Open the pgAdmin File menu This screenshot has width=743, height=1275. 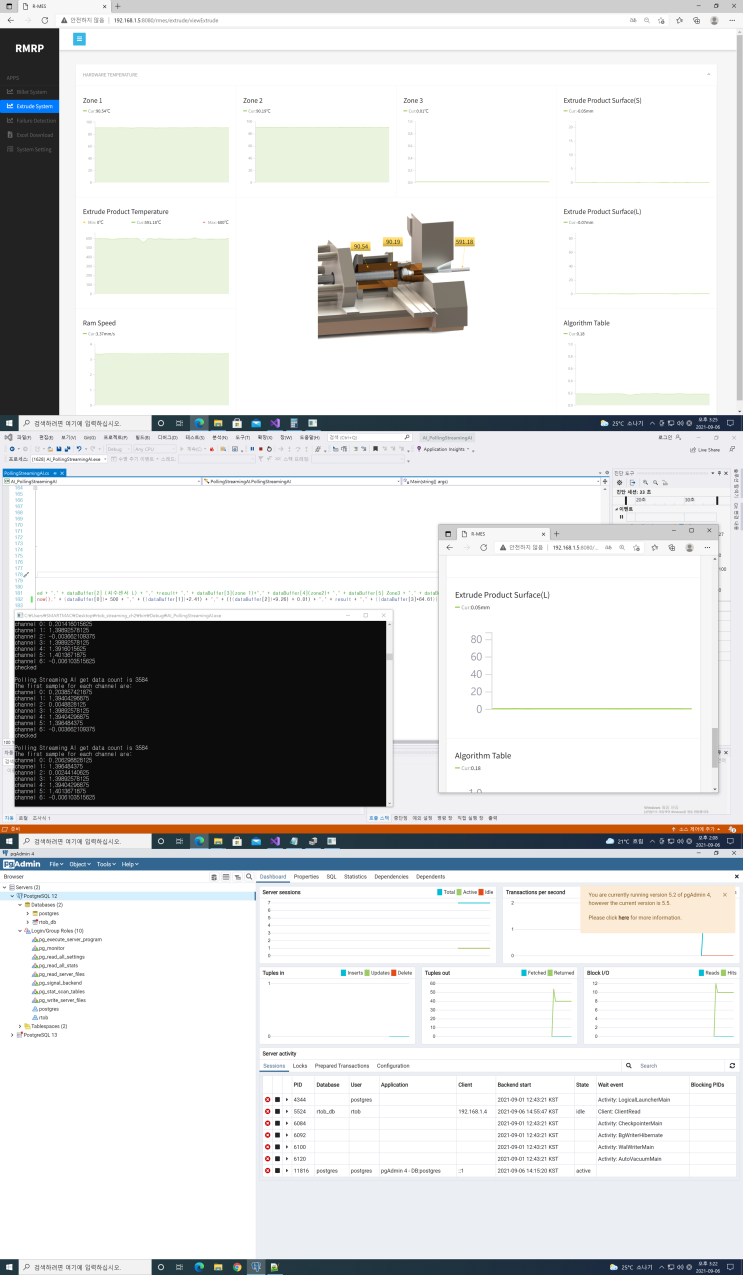tap(56, 864)
